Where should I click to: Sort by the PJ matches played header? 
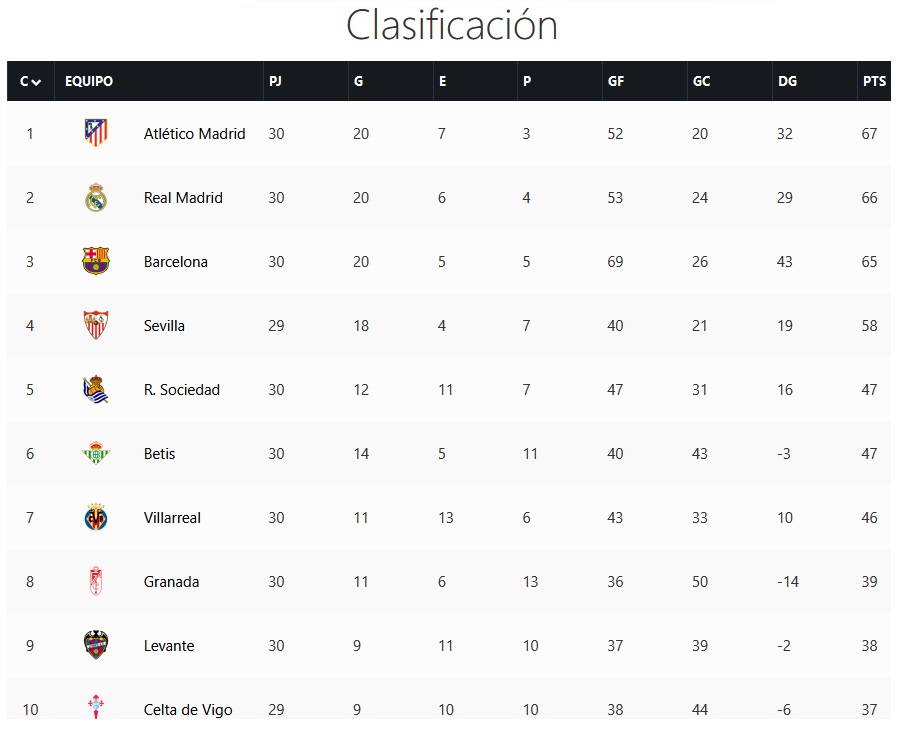pyautogui.click(x=275, y=81)
